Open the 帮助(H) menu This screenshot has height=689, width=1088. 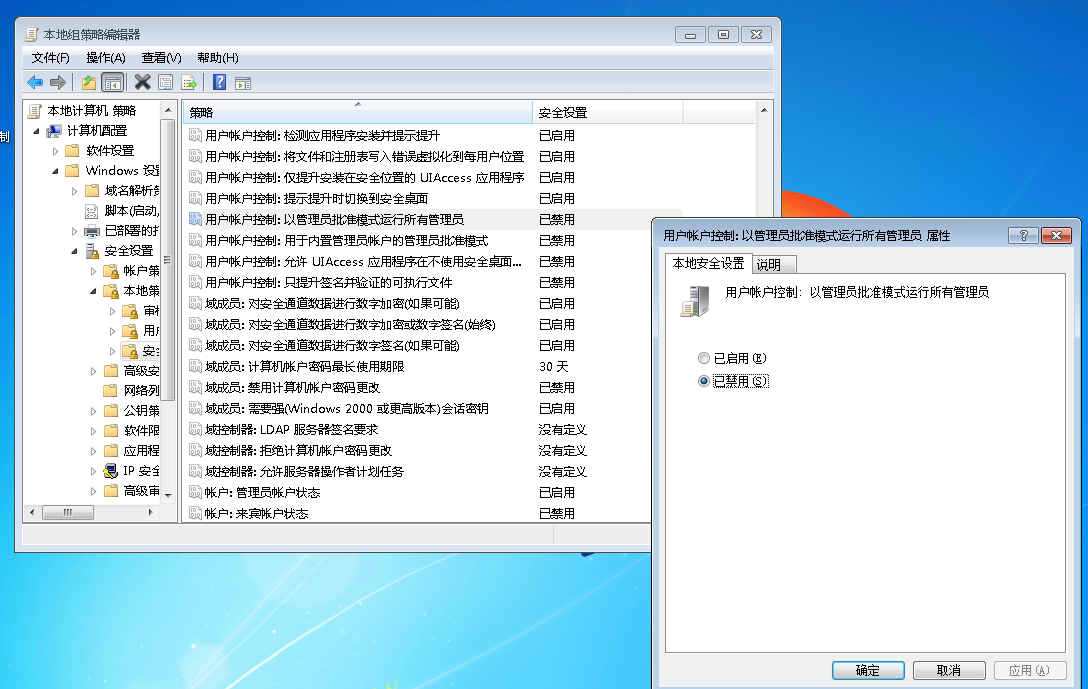[x=217, y=58]
